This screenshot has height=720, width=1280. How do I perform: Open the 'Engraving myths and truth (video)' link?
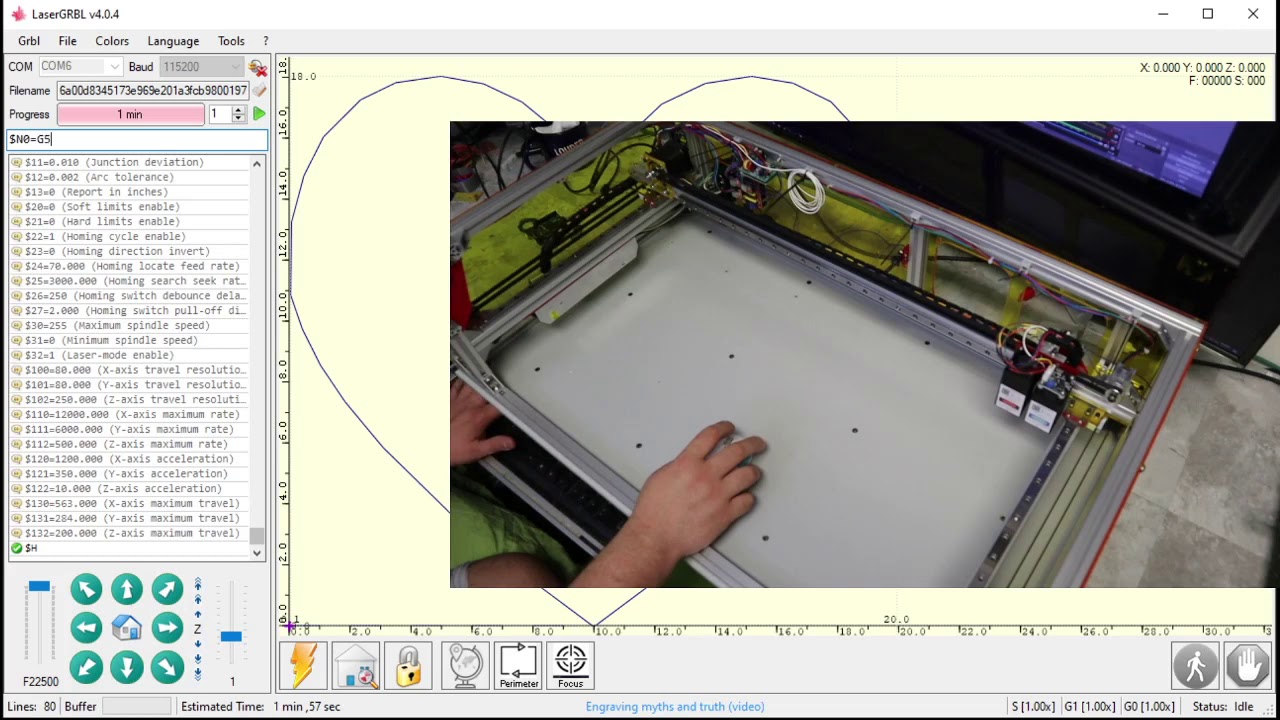tap(675, 707)
